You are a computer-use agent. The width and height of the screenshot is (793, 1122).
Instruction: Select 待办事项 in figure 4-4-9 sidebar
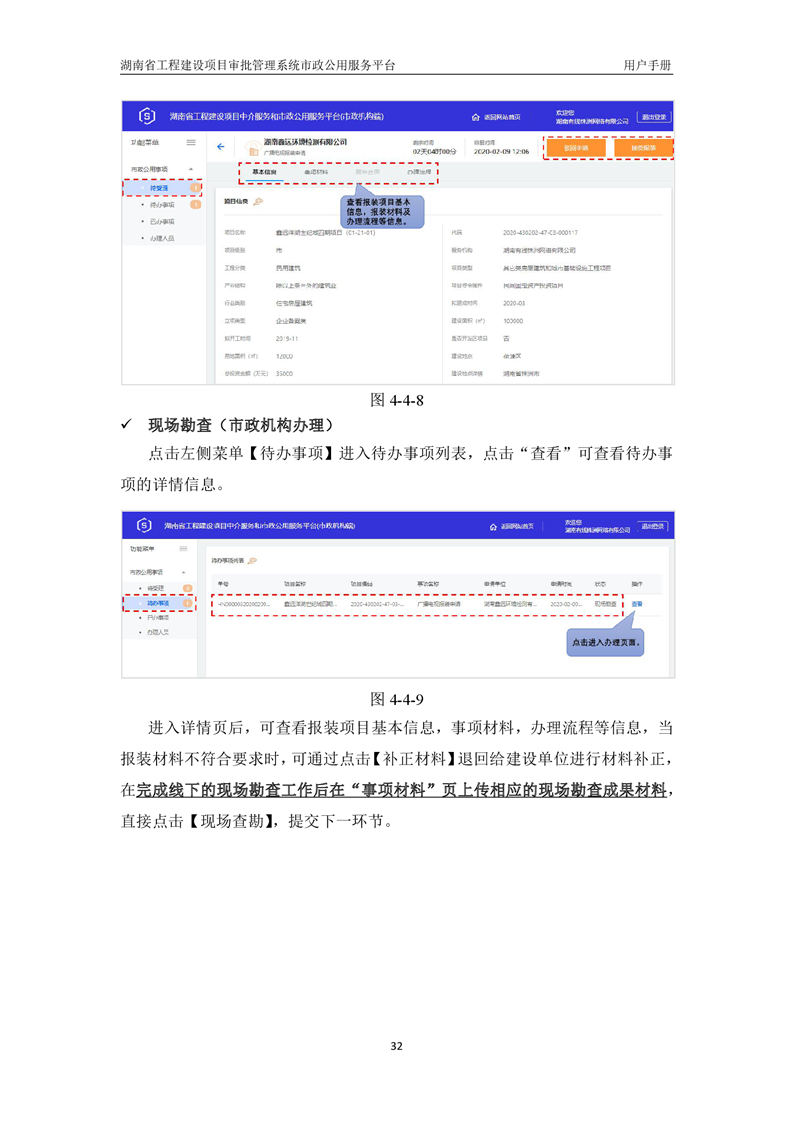click(x=158, y=603)
